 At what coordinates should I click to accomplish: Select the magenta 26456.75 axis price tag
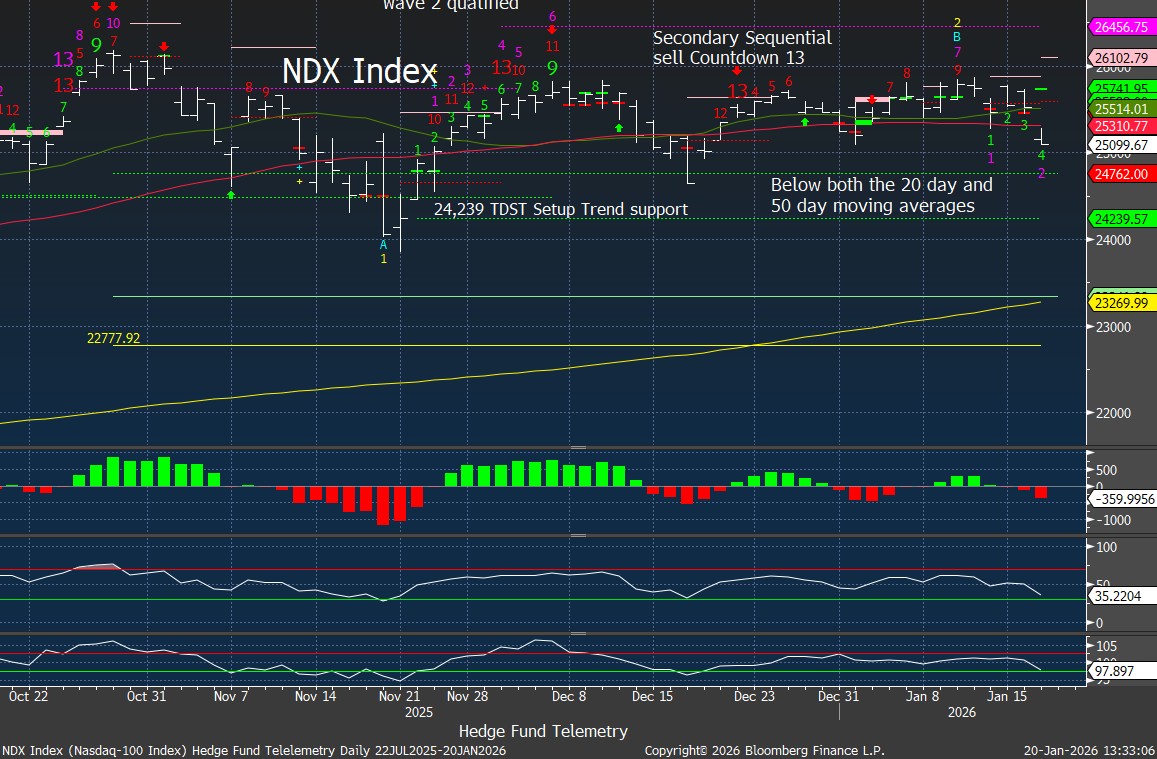(1120, 27)
